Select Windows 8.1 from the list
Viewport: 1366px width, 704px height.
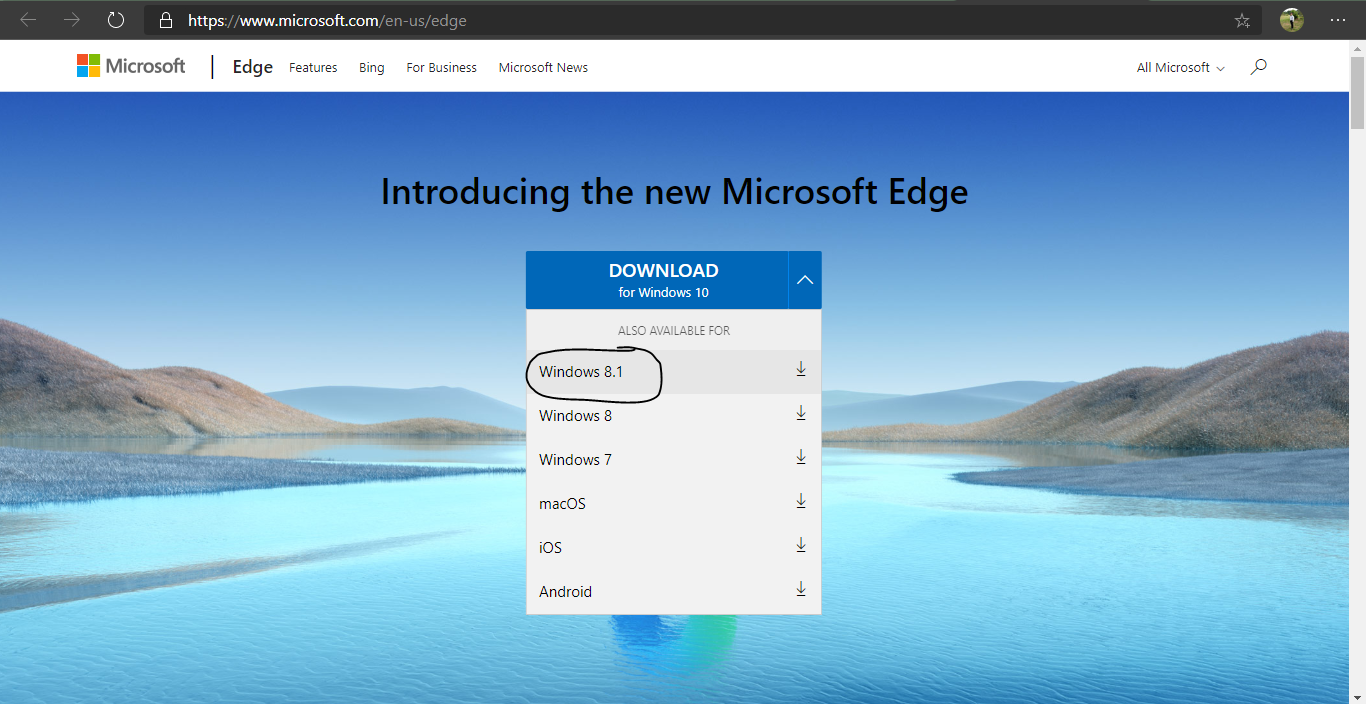tap(674, 372)
